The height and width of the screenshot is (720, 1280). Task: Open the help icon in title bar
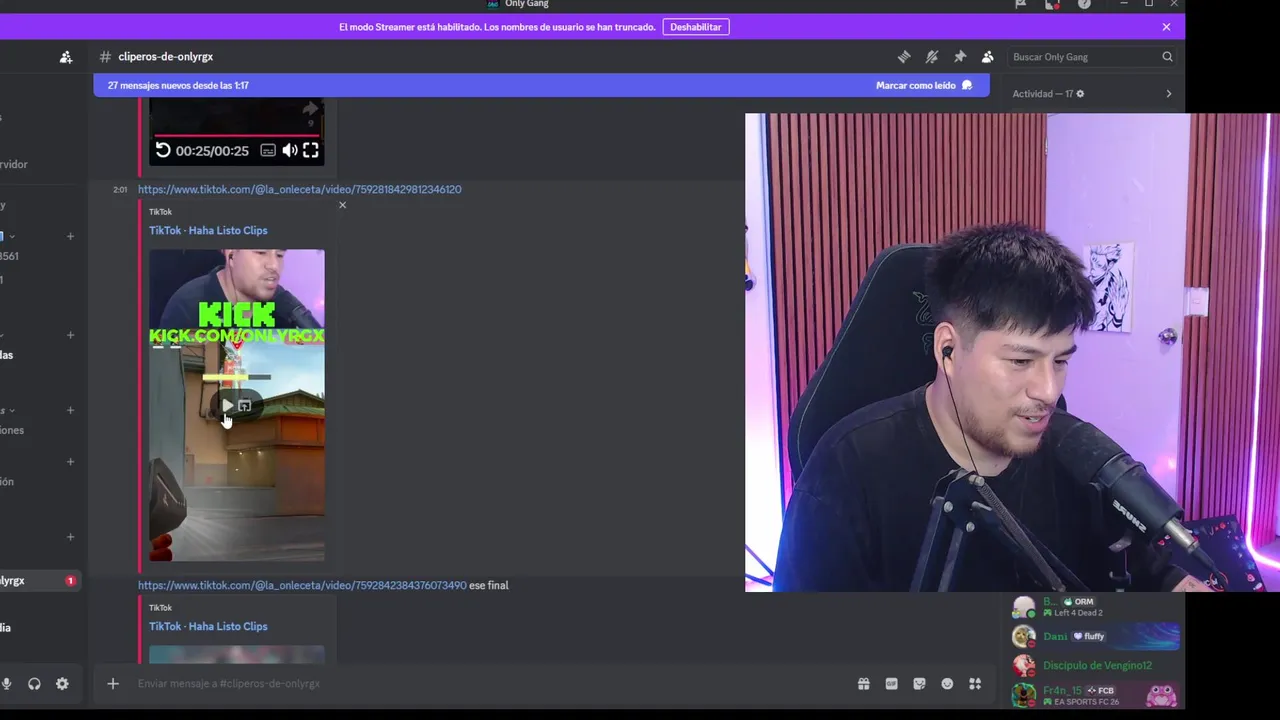tap(1084, 5)
